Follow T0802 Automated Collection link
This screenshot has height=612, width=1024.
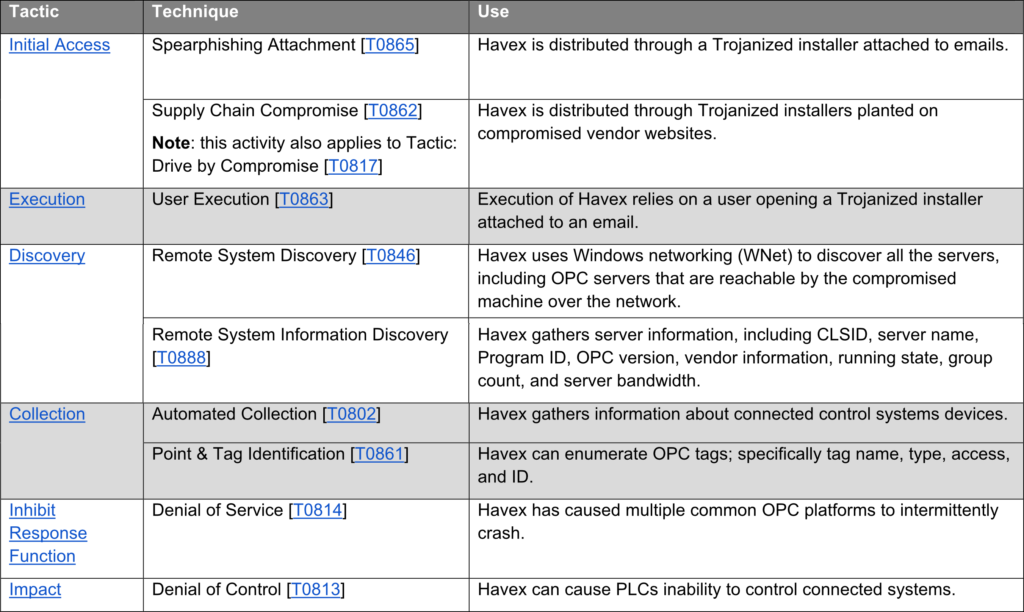pyautogui.click(x=351, y=414)
